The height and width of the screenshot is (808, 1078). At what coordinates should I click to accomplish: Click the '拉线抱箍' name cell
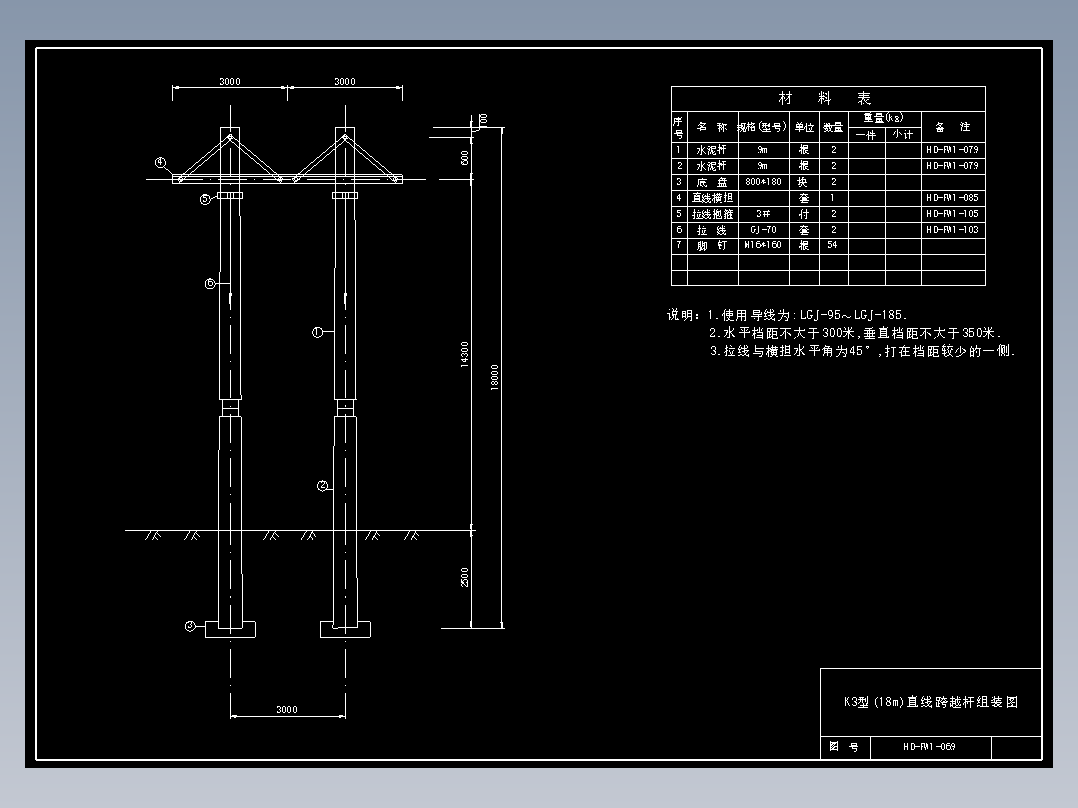(712, 214)
